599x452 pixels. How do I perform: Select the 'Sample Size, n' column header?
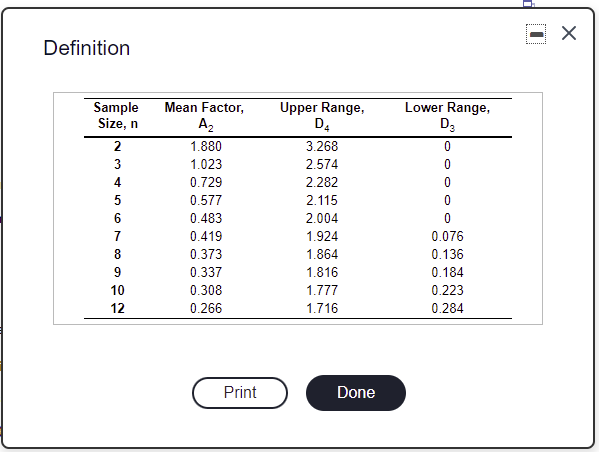click(116, 115)
